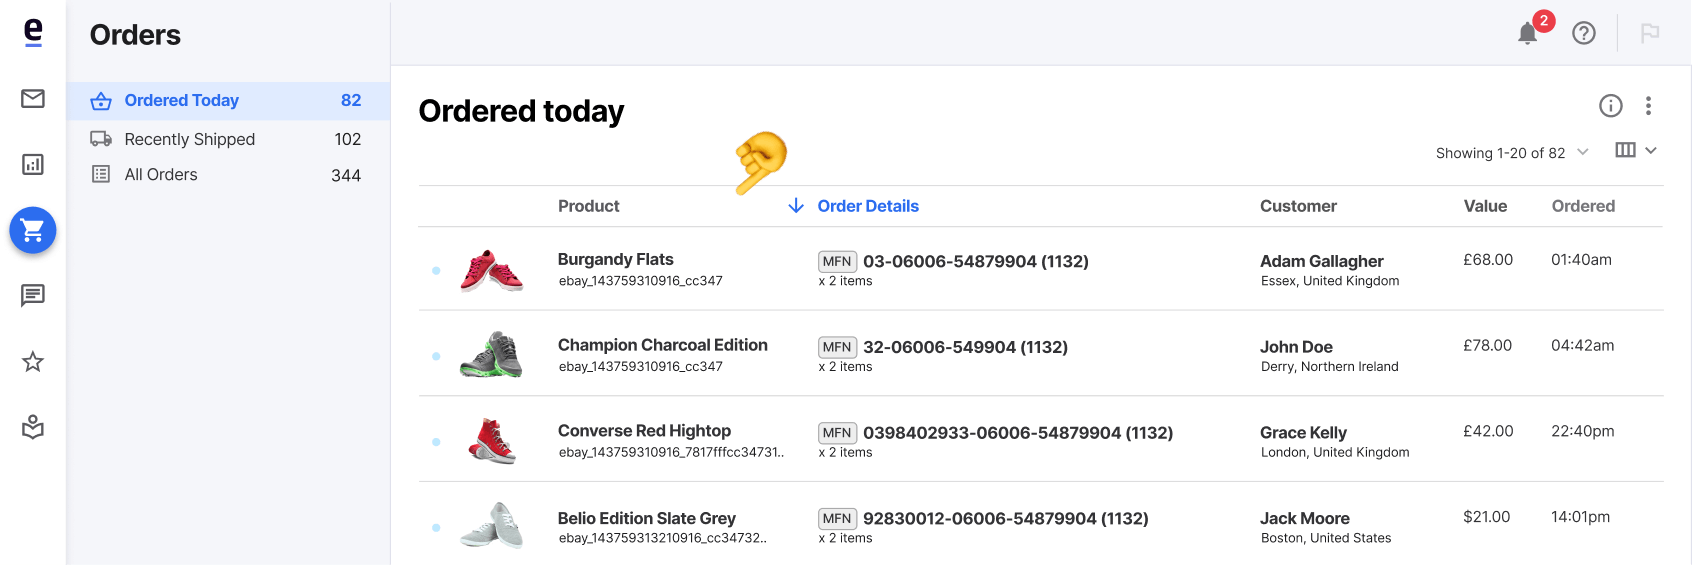The width and height of the screenshot is (1692, 565).
Task: Open Champion Charcoal Edition product
Action: (x=662, y=345)
